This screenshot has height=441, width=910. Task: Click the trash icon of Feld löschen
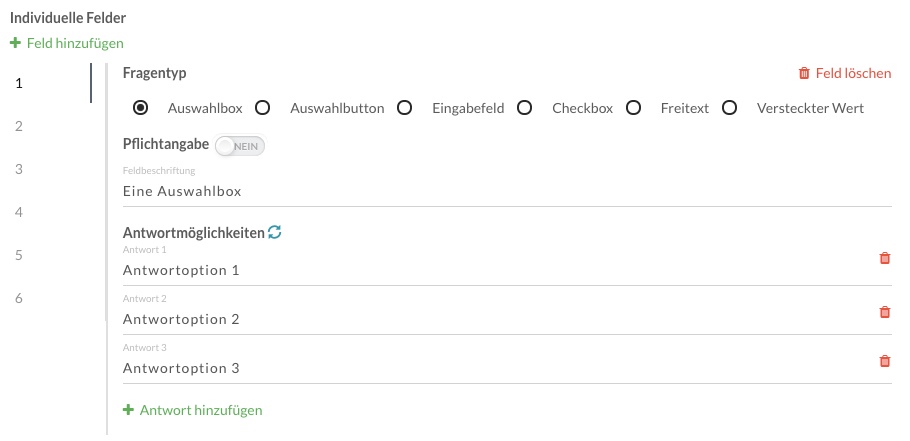[x=804, y=73]
